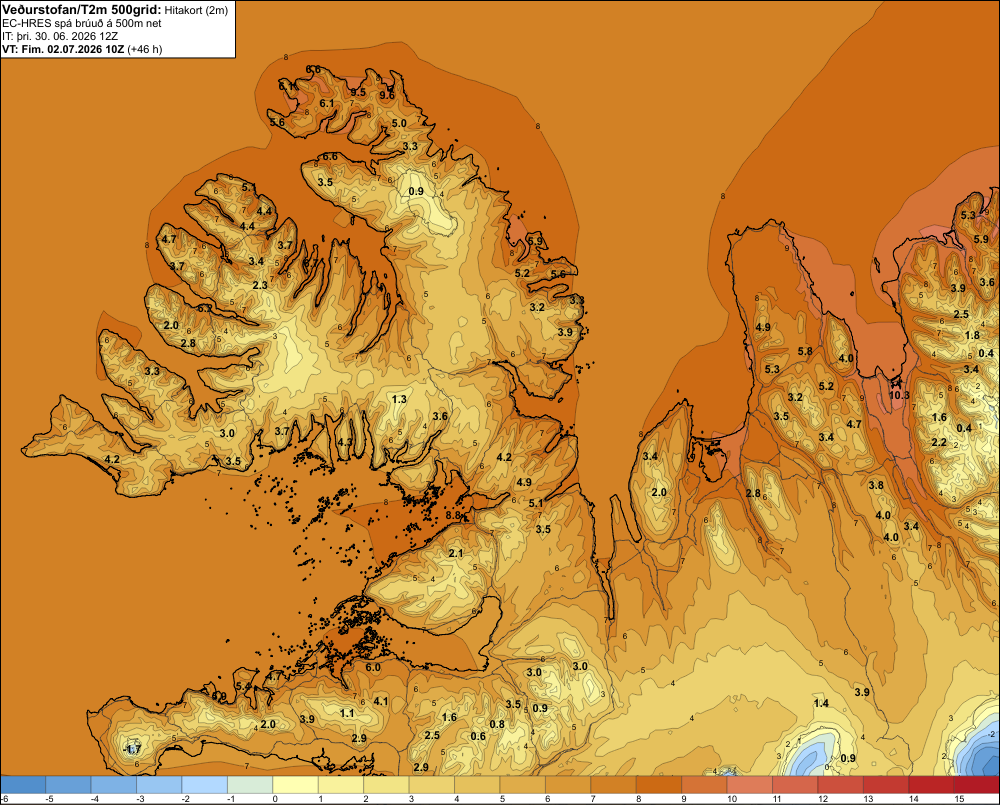The height and width of the screenshot is (805, 1000).
Task: Select the 9.6 temperature value
Action: coord(387,95)
